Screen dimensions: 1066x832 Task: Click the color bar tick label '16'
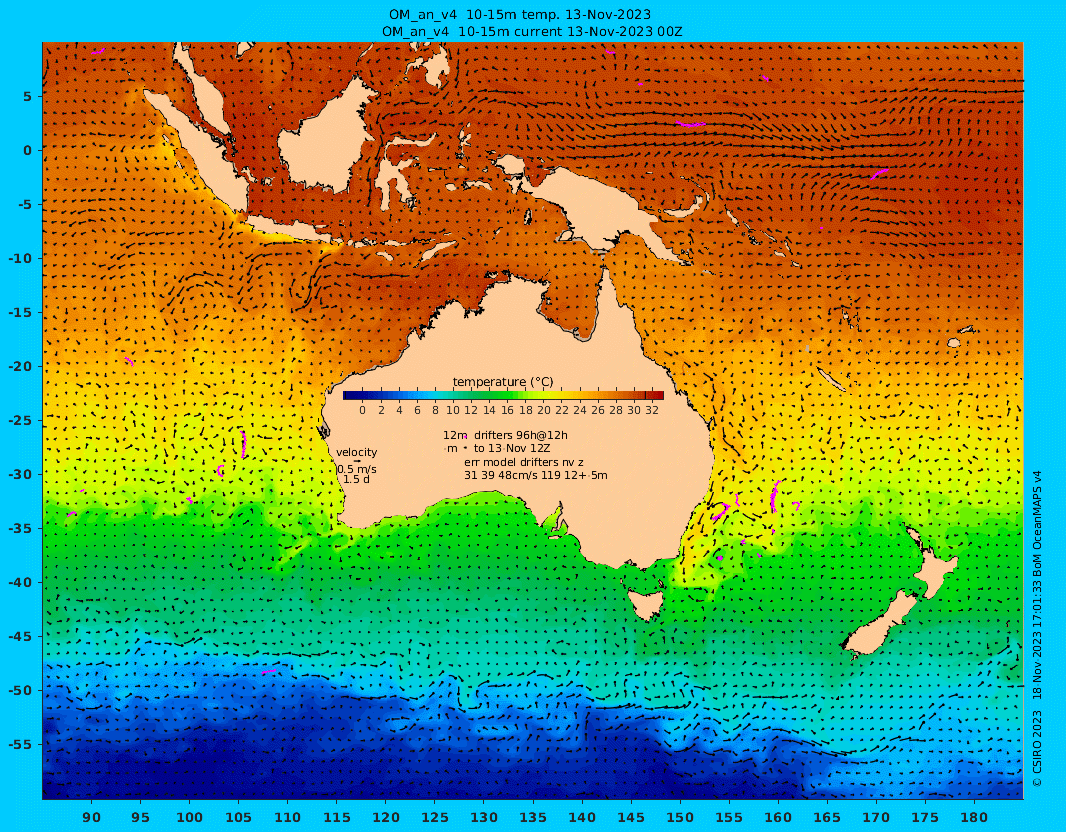tap(507, 410)
